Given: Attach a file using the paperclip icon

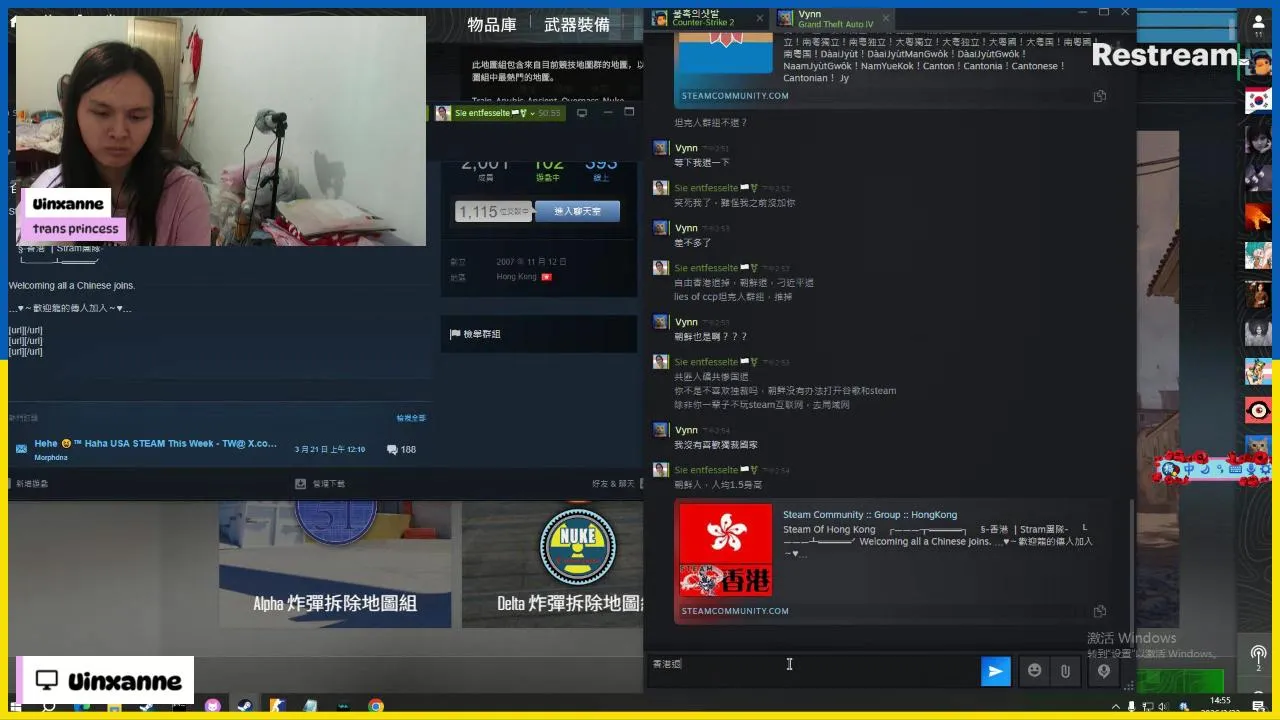Looking at the screenshot, I should [x=1065, y=671].
